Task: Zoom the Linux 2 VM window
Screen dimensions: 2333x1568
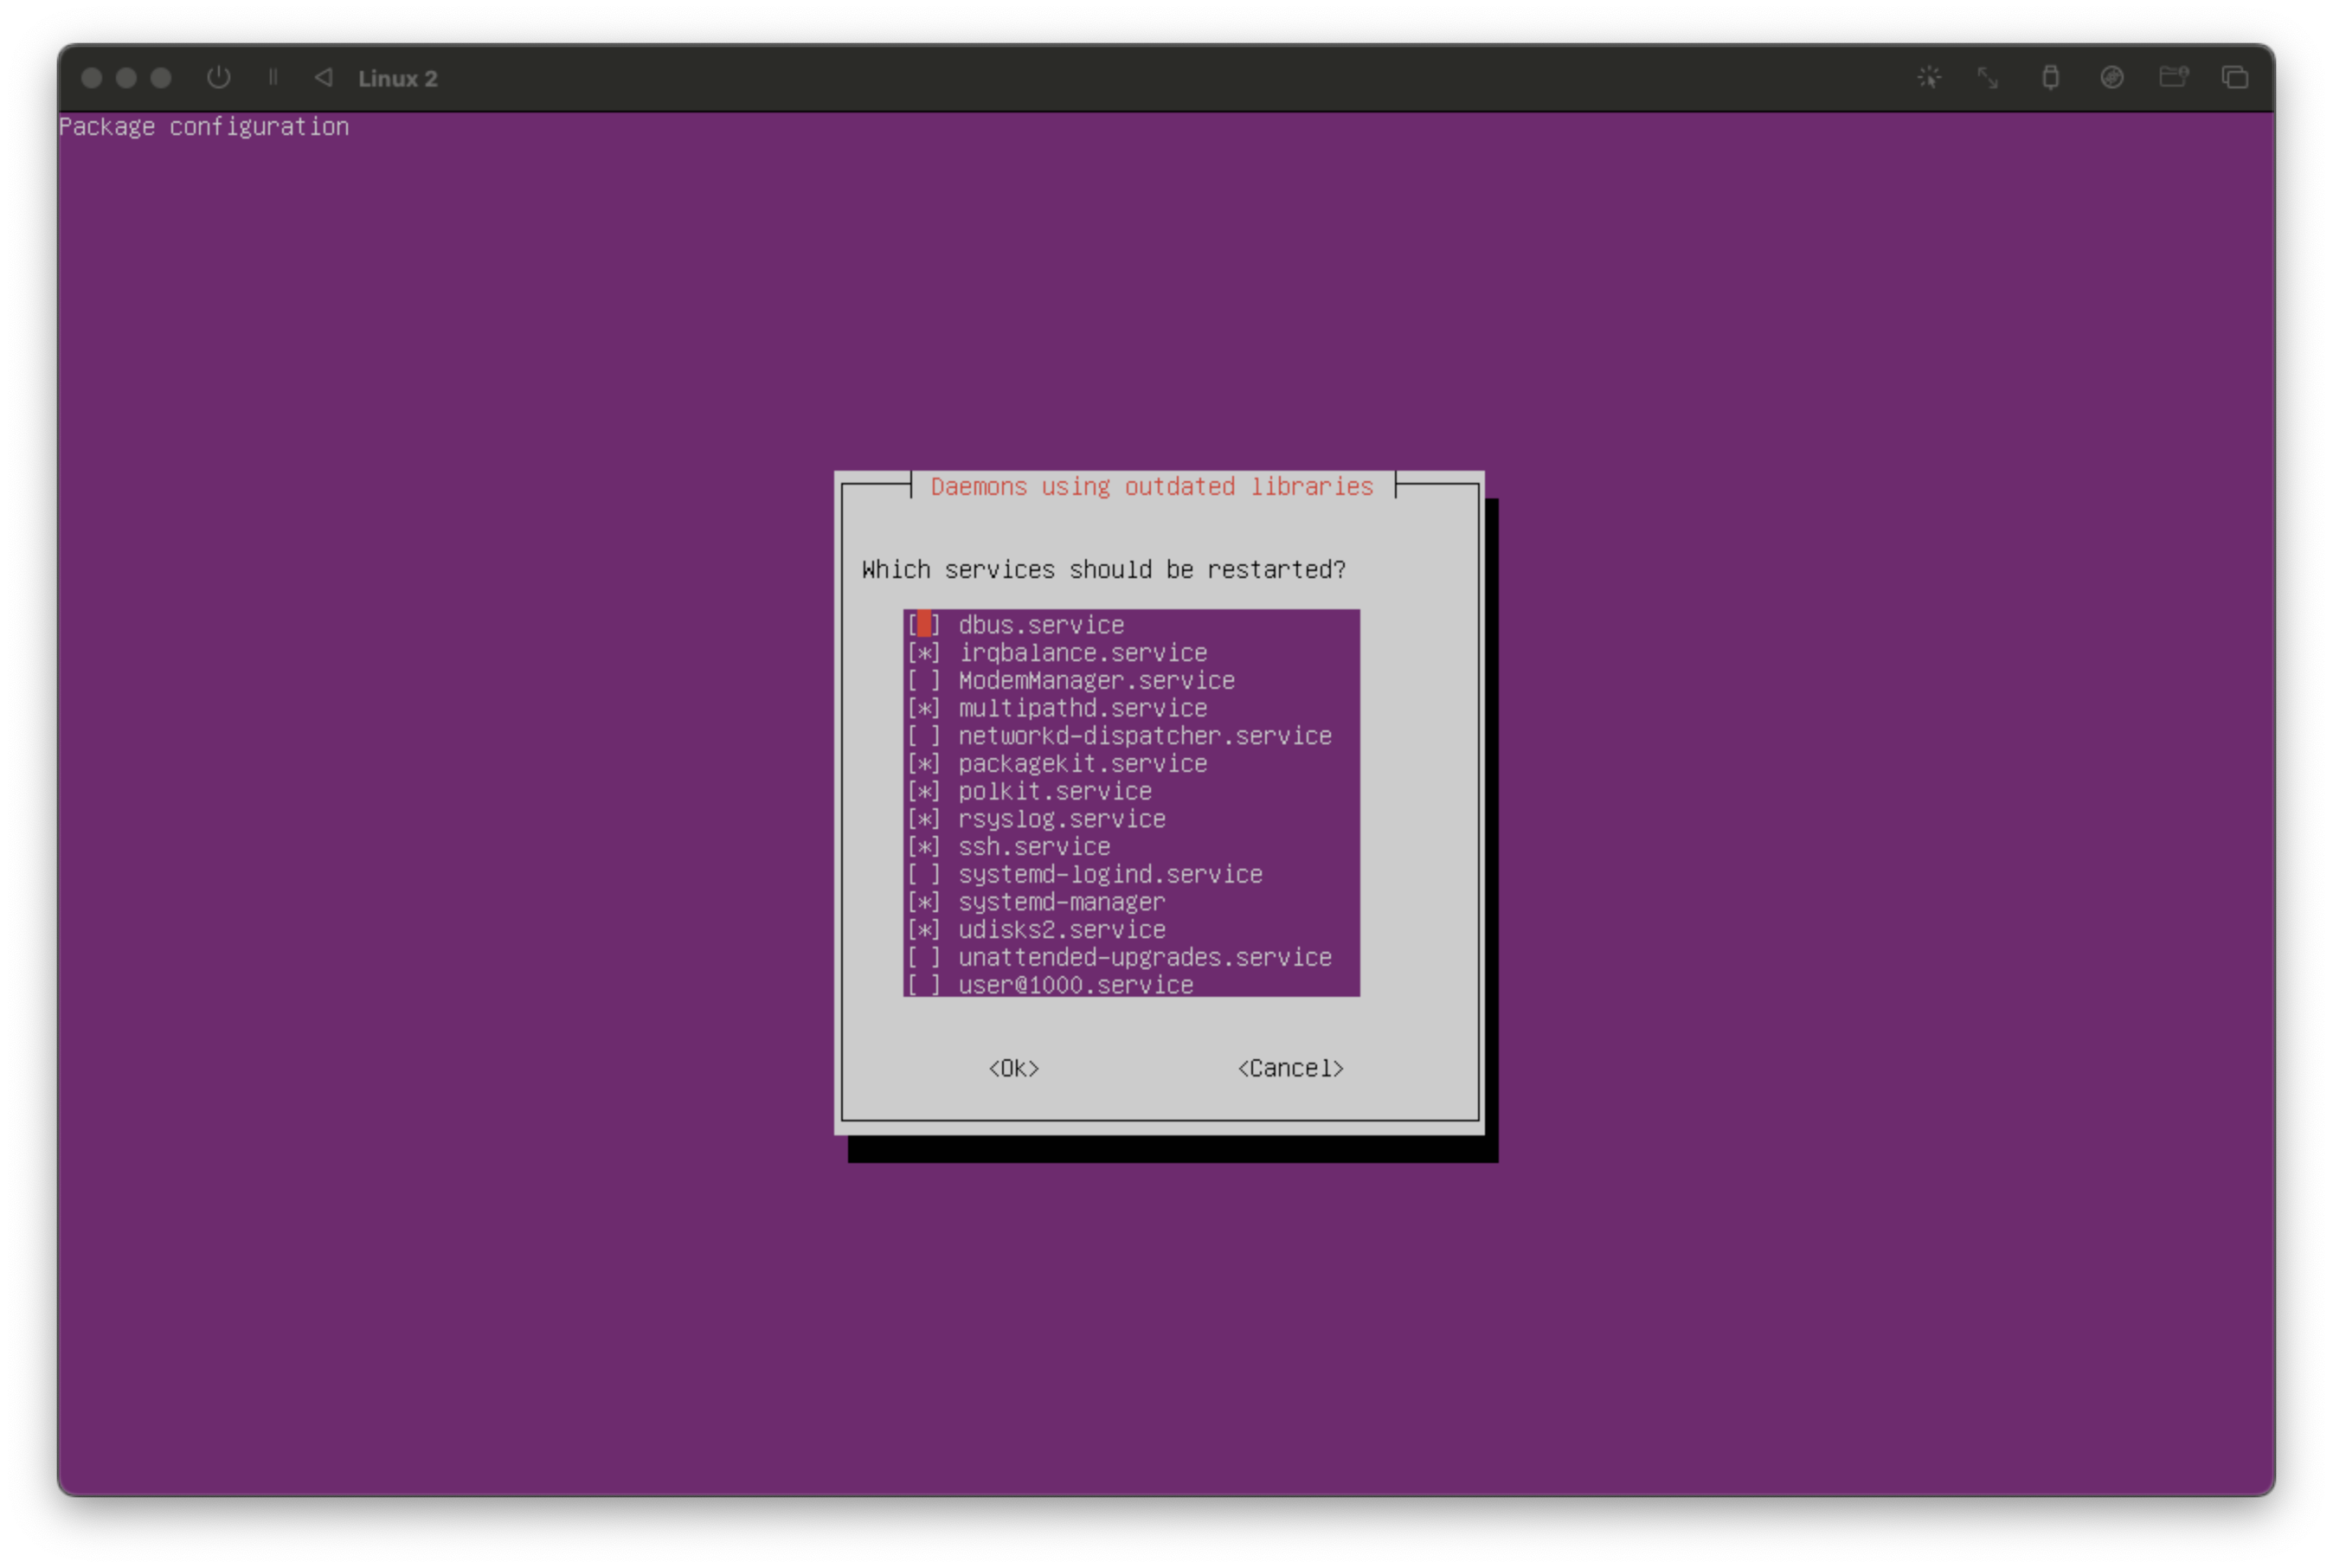Action: click(160, 77)
